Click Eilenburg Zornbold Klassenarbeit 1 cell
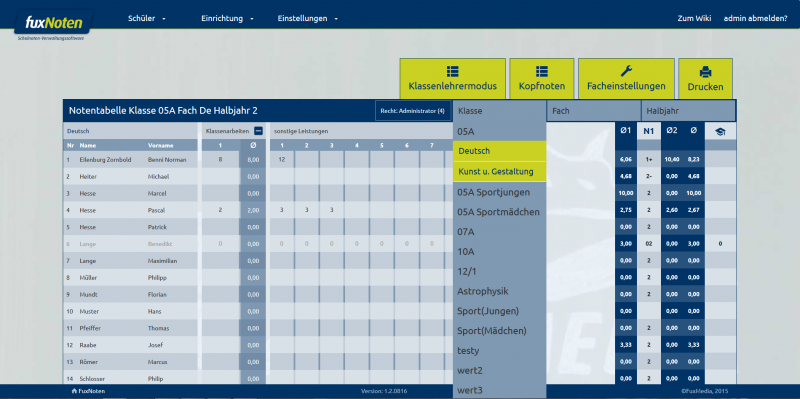This screenshot has height=399, width=800. (x=220, y=160)
